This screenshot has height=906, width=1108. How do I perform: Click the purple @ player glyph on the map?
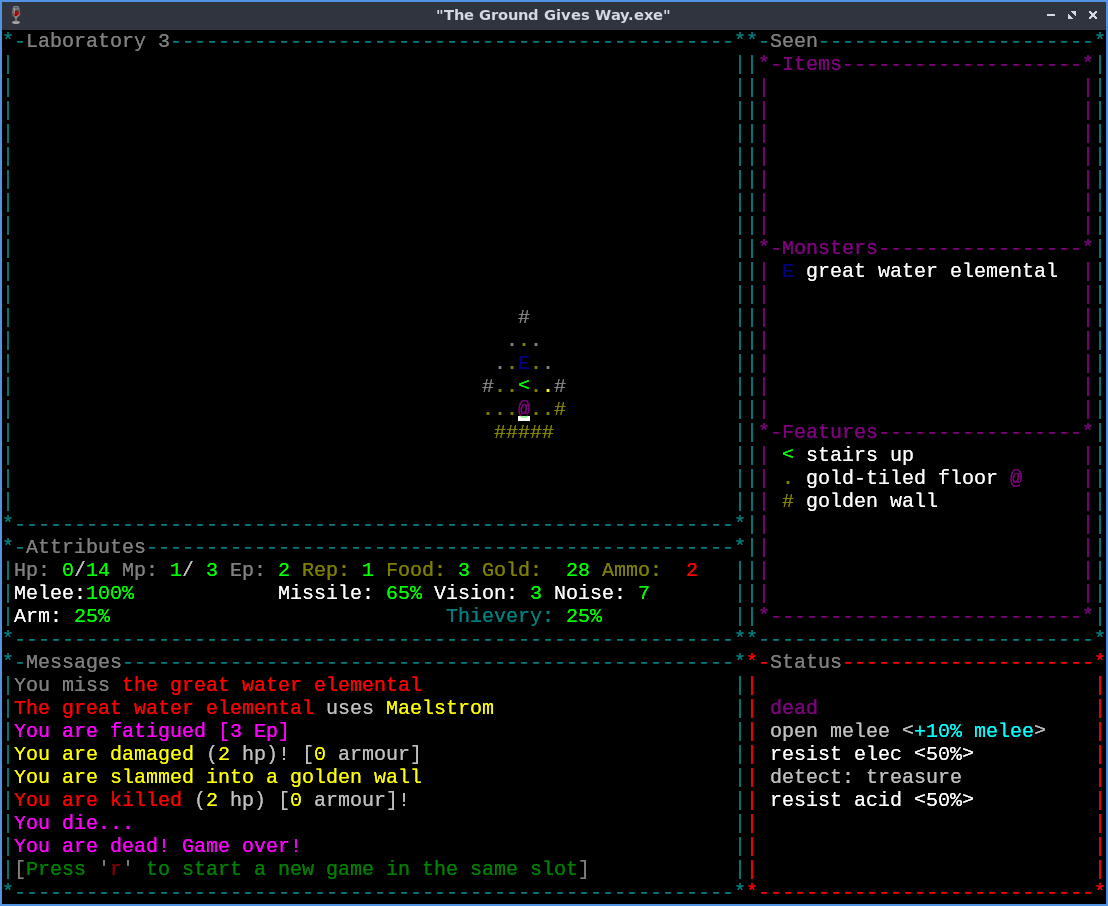(x=524, y=408)
